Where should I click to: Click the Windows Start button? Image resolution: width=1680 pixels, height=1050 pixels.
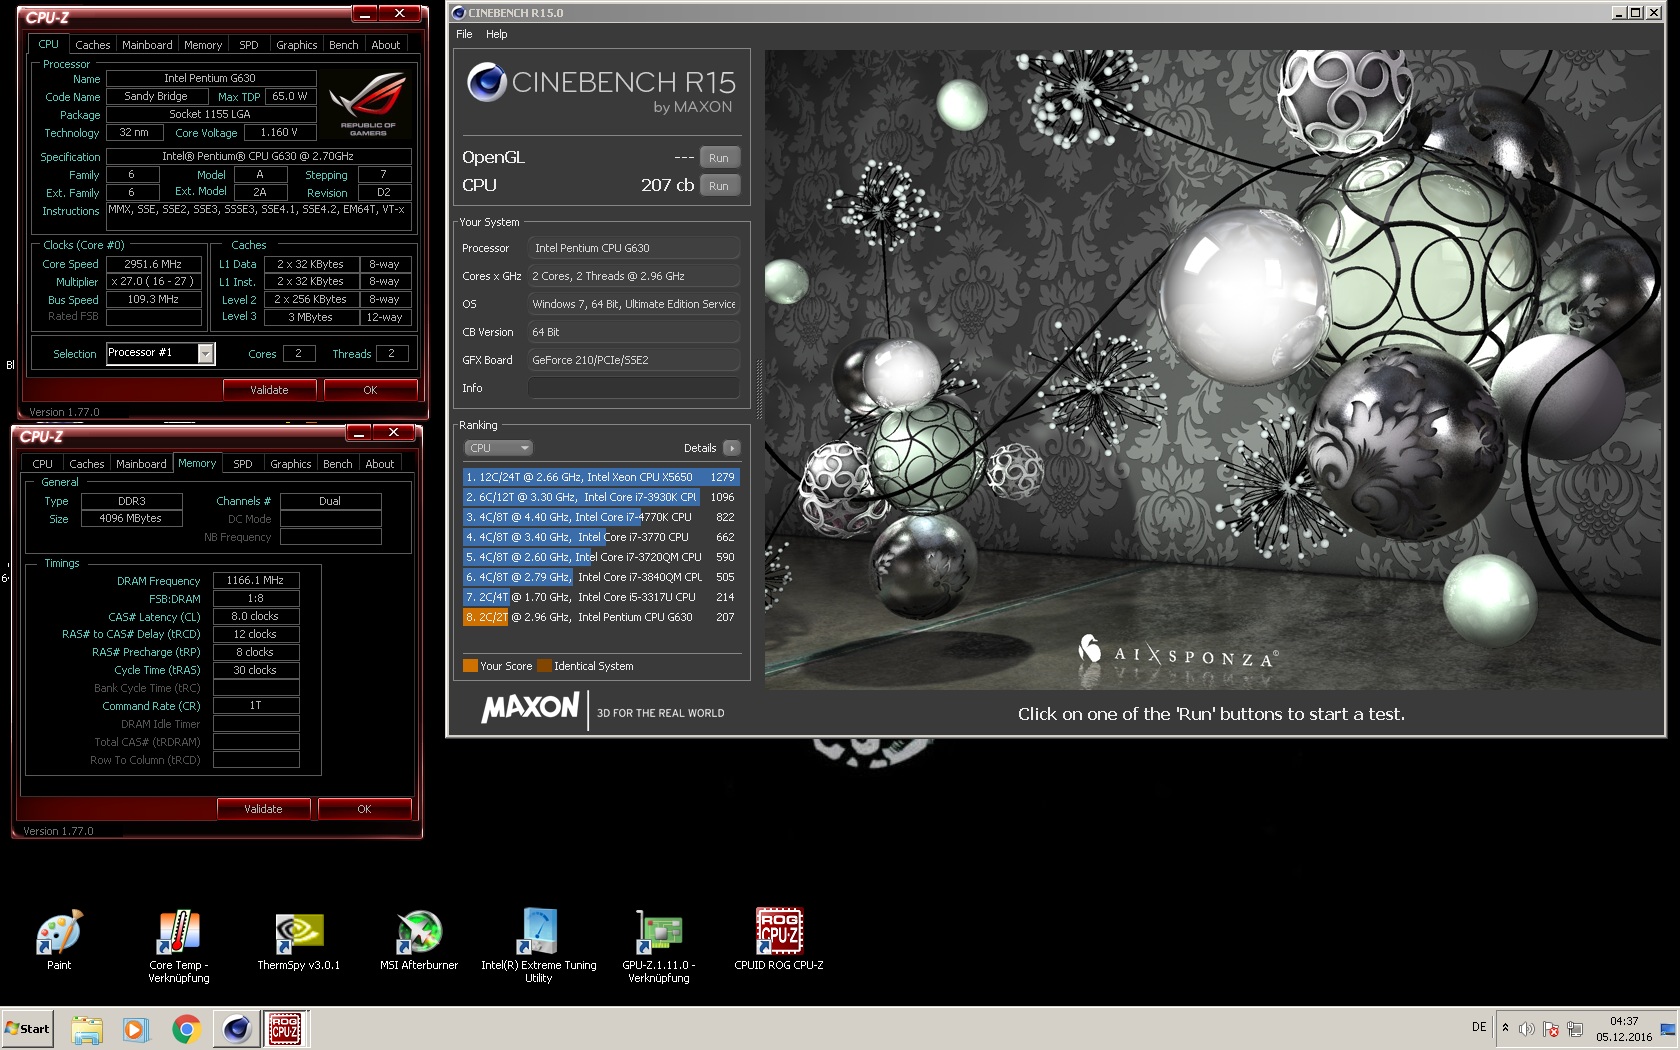click(28, 1028)
